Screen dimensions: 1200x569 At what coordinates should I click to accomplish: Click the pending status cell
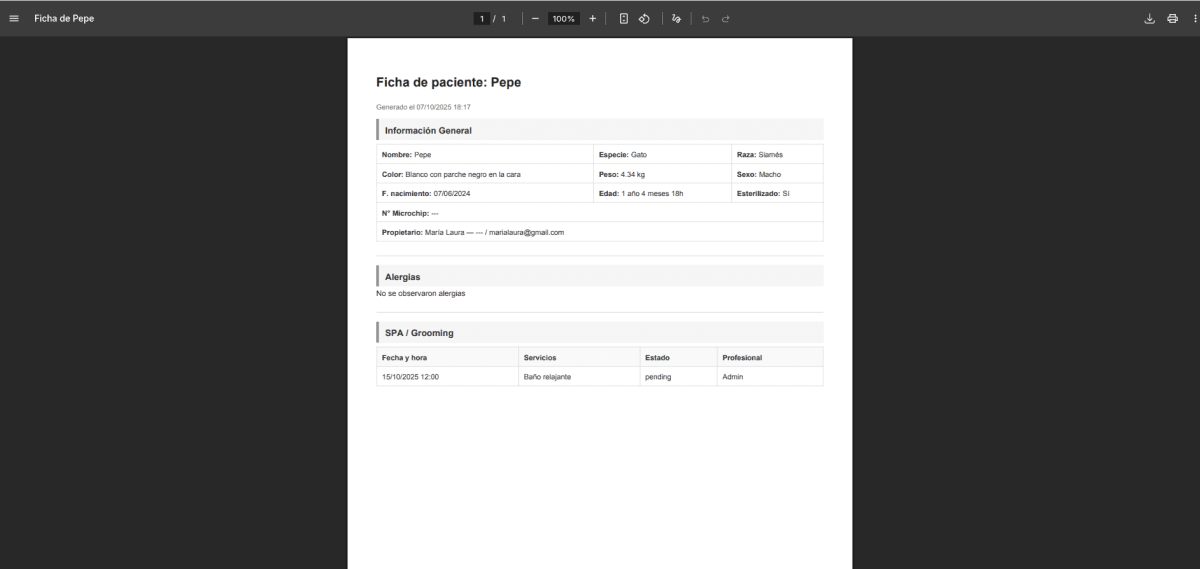coord(658,377)
